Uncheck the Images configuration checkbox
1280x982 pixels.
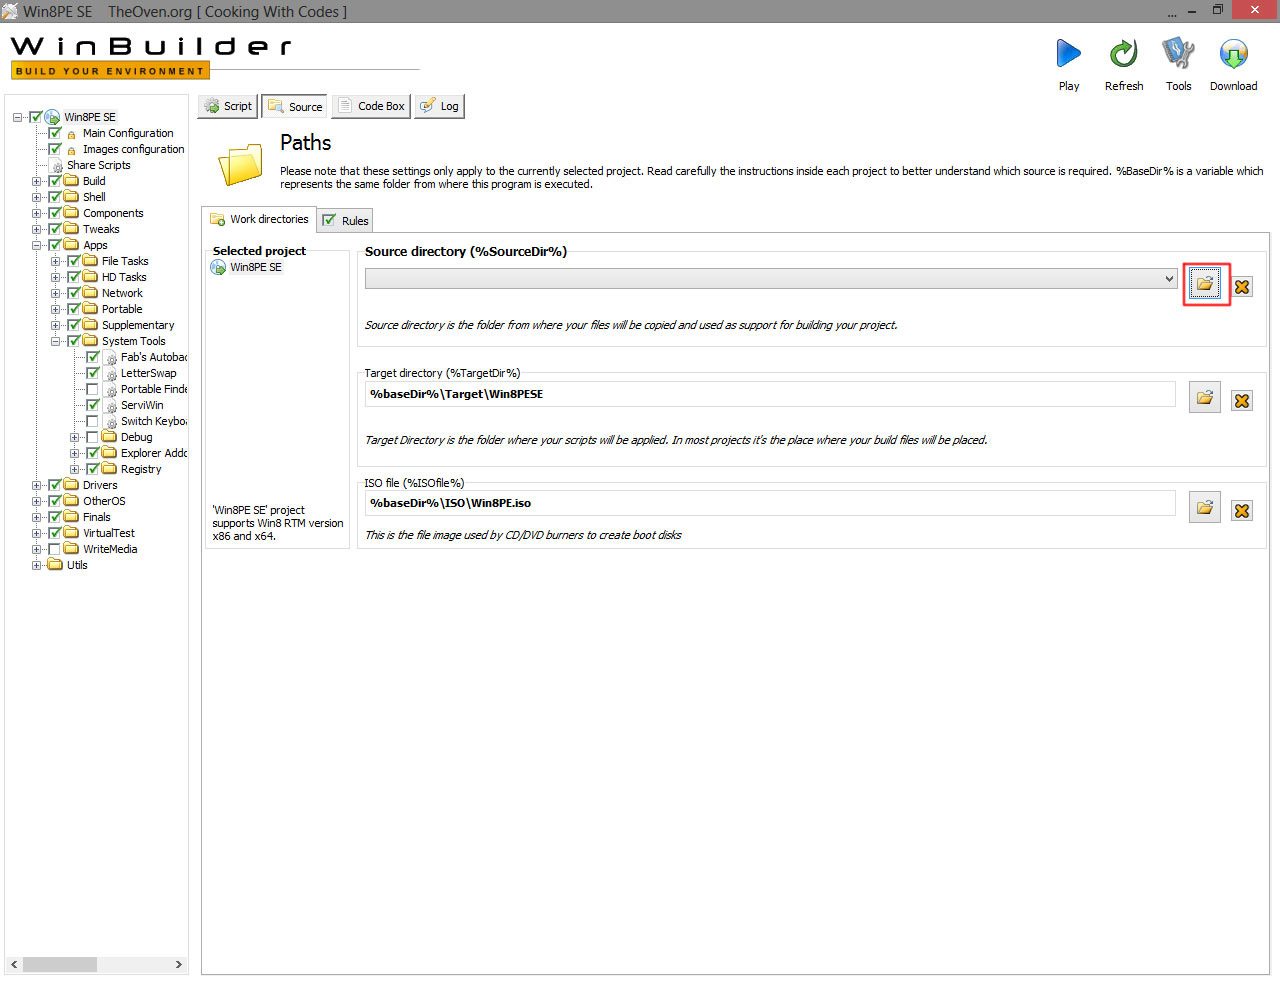55,149
